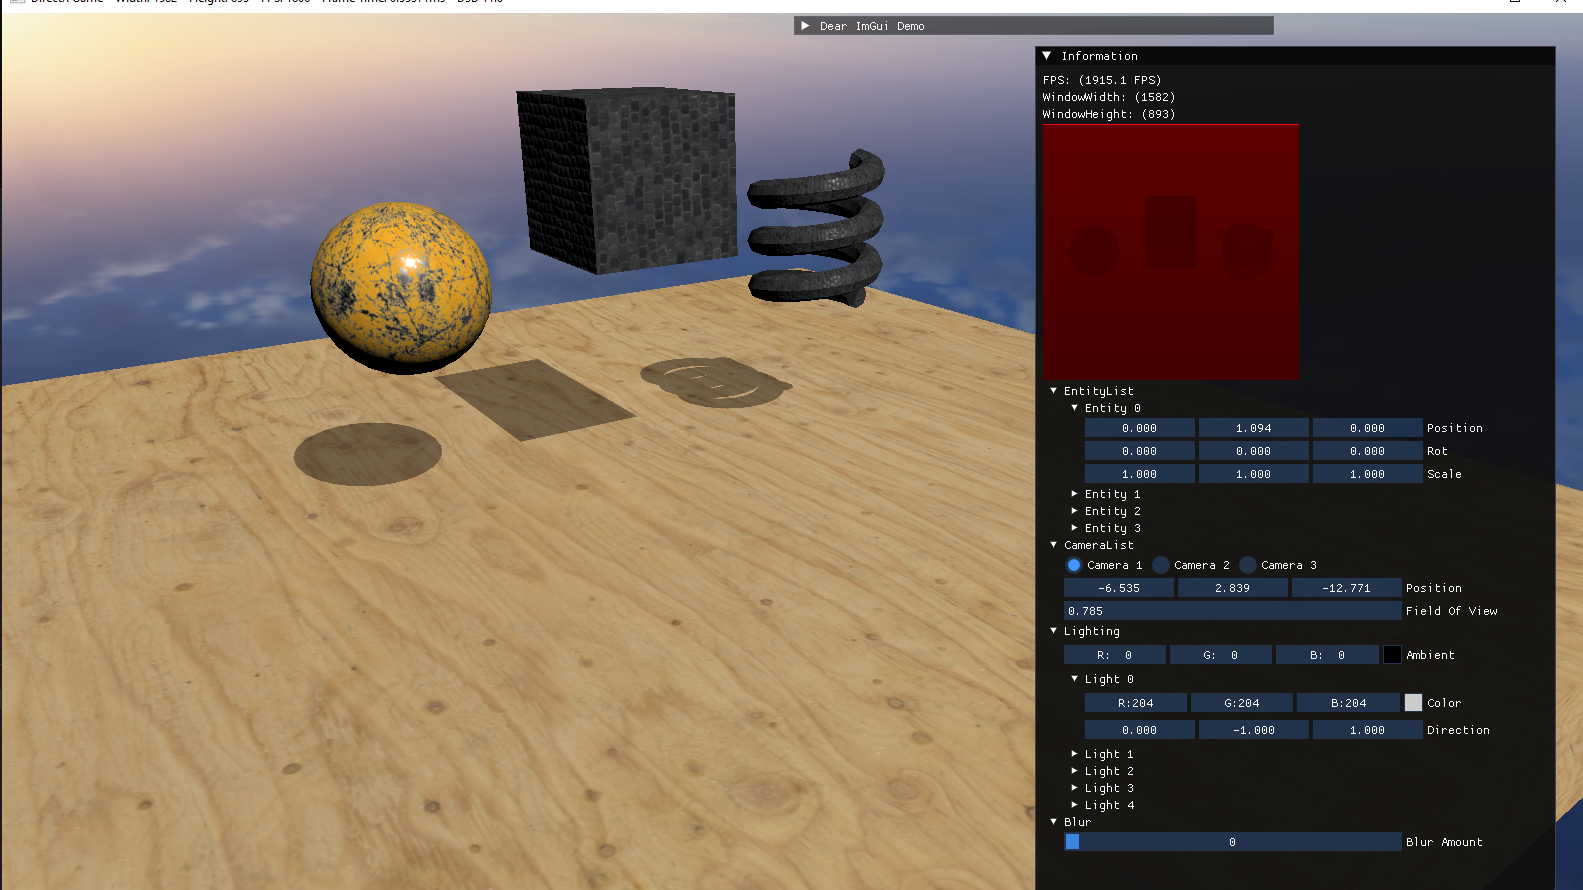1583x890 pixels.
Task: Click Light 0 Color G:204 field
Action: pyautogui.click(x=1242, y=703)
